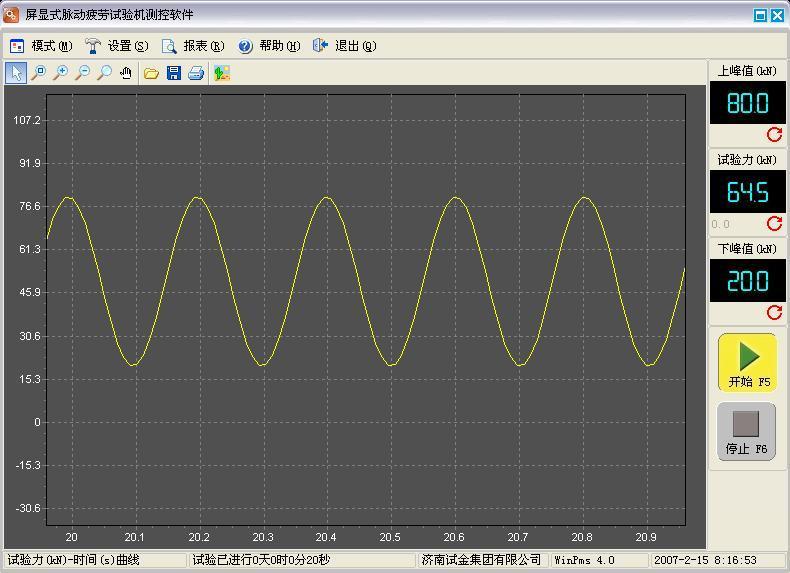Viewport: 790px width, 573px height.
Task: Select the hand pan tool
Action: click(x=126, y=73)
